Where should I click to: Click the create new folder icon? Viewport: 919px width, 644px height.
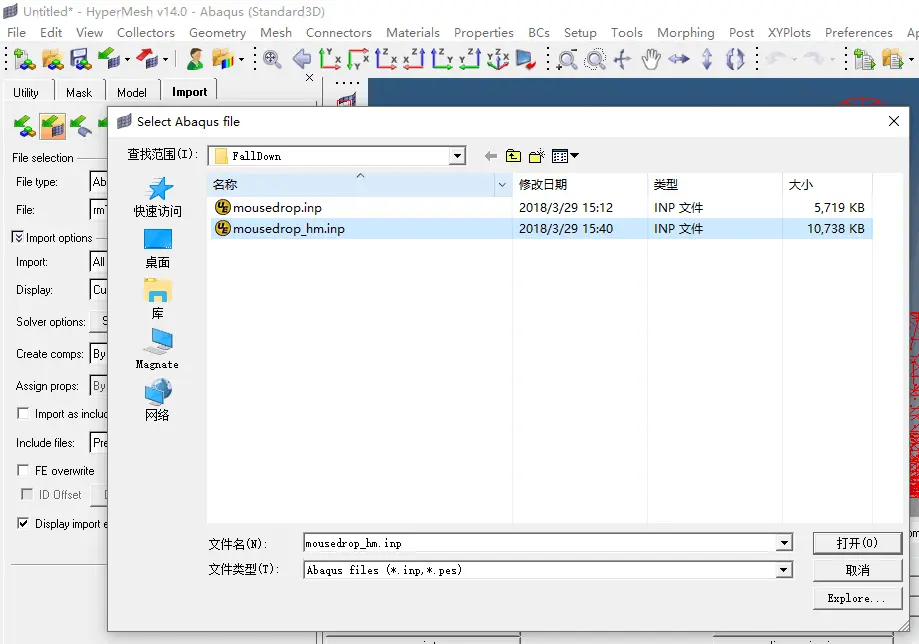[536, 156]
